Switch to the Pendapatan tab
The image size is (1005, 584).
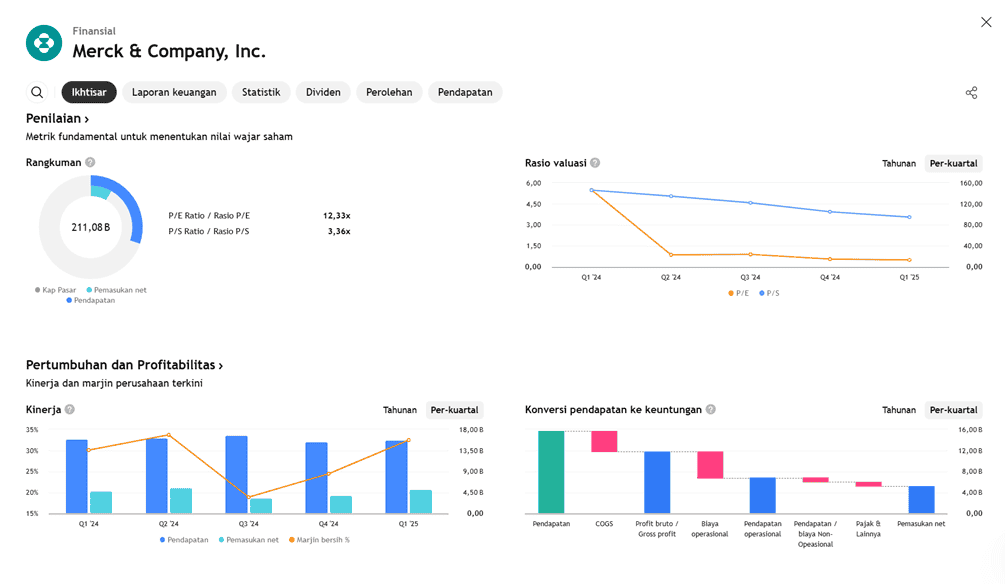(465, 92)
